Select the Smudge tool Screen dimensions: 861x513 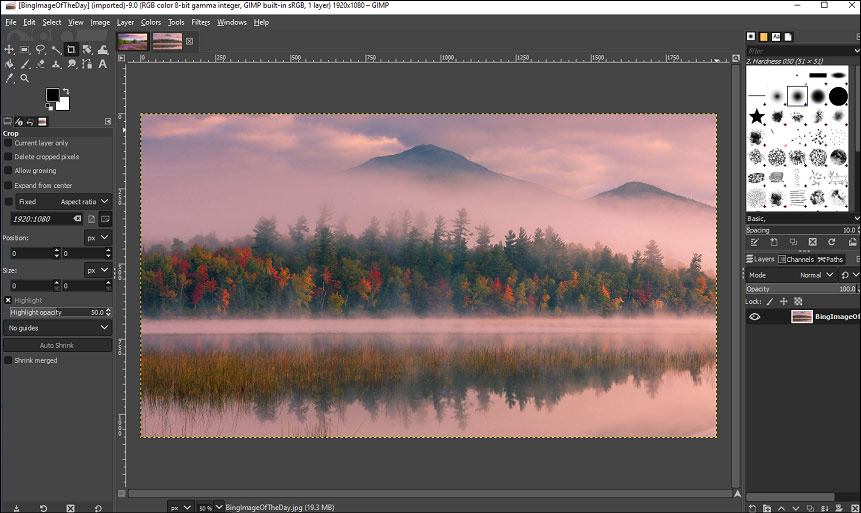click(71, 64)
